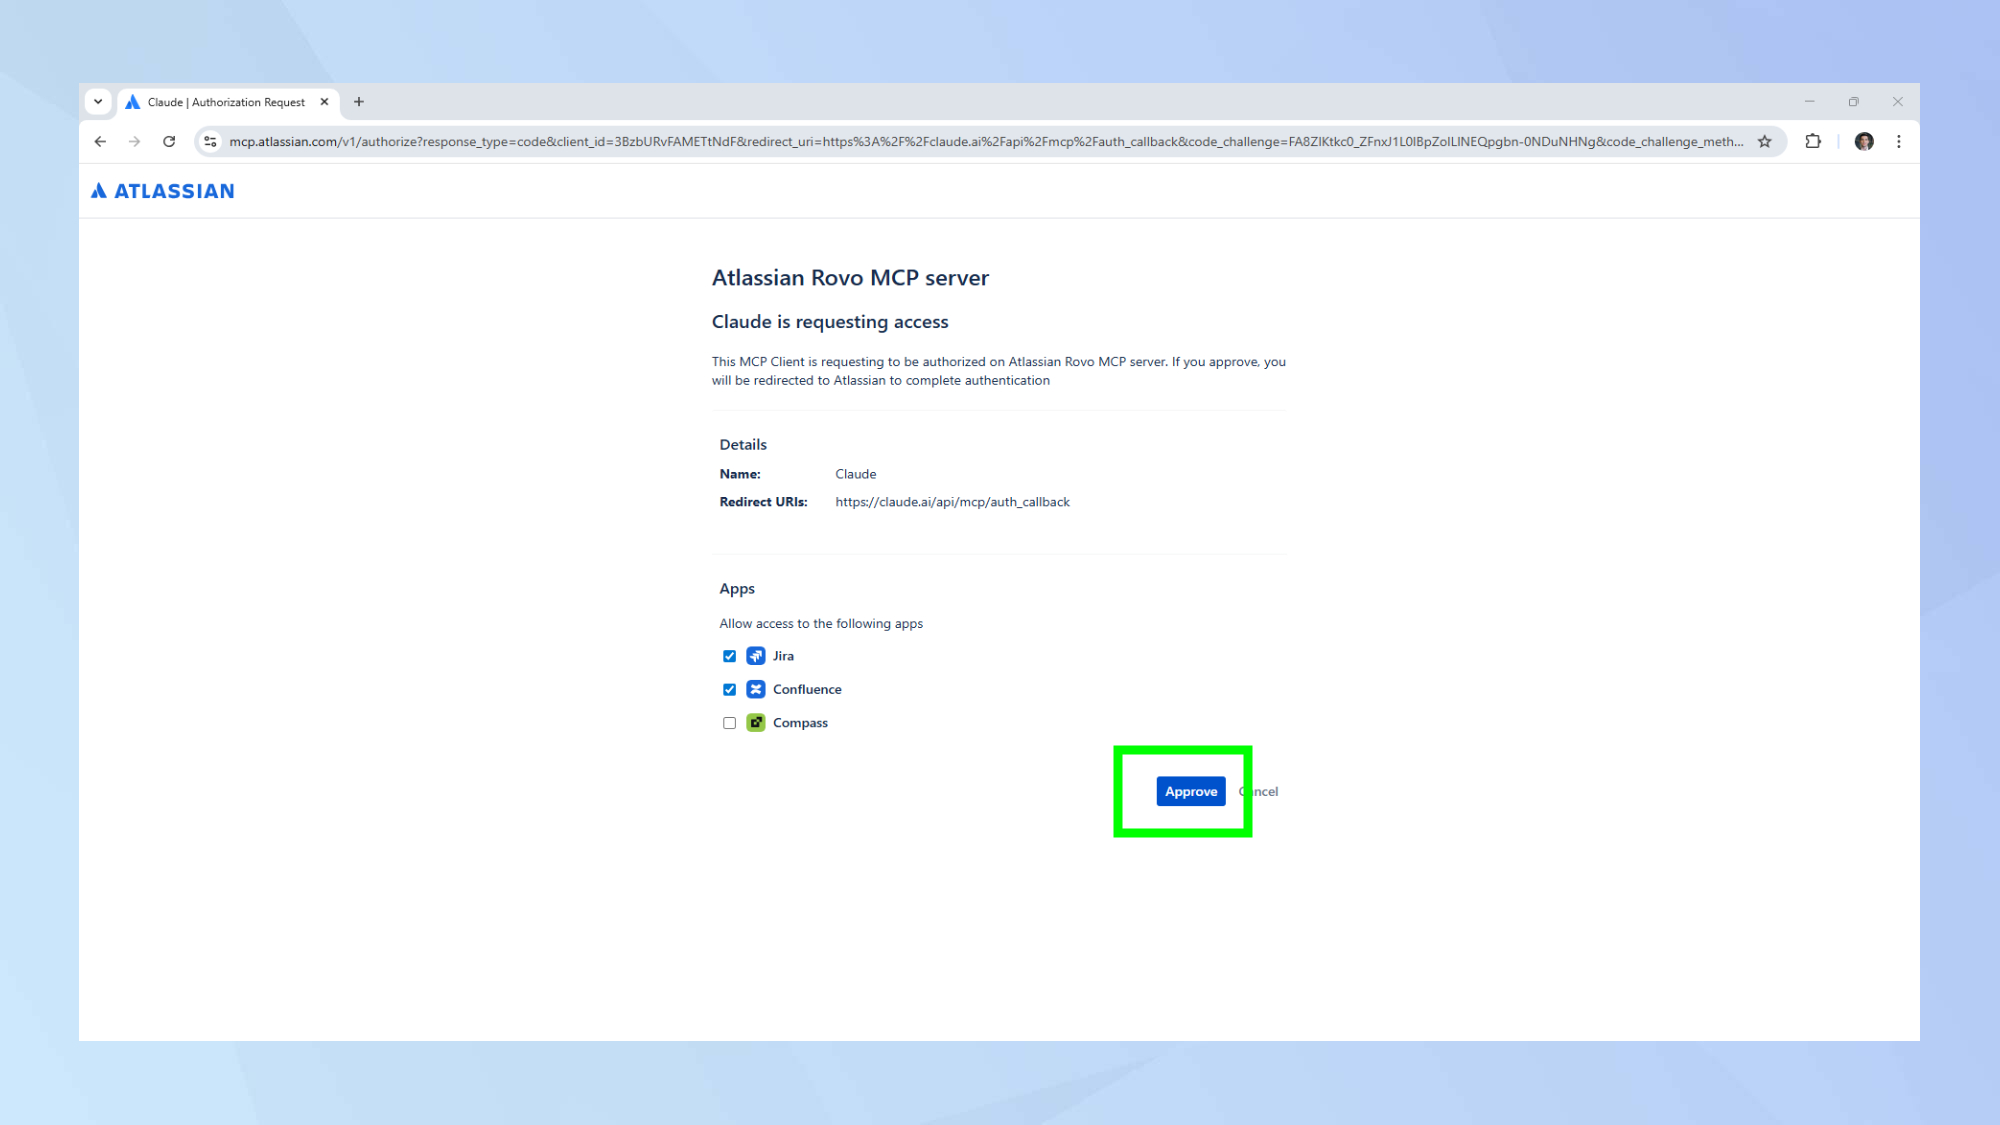Click the Compass app icon
The image size is (2000, 1125).
(756, 723)
